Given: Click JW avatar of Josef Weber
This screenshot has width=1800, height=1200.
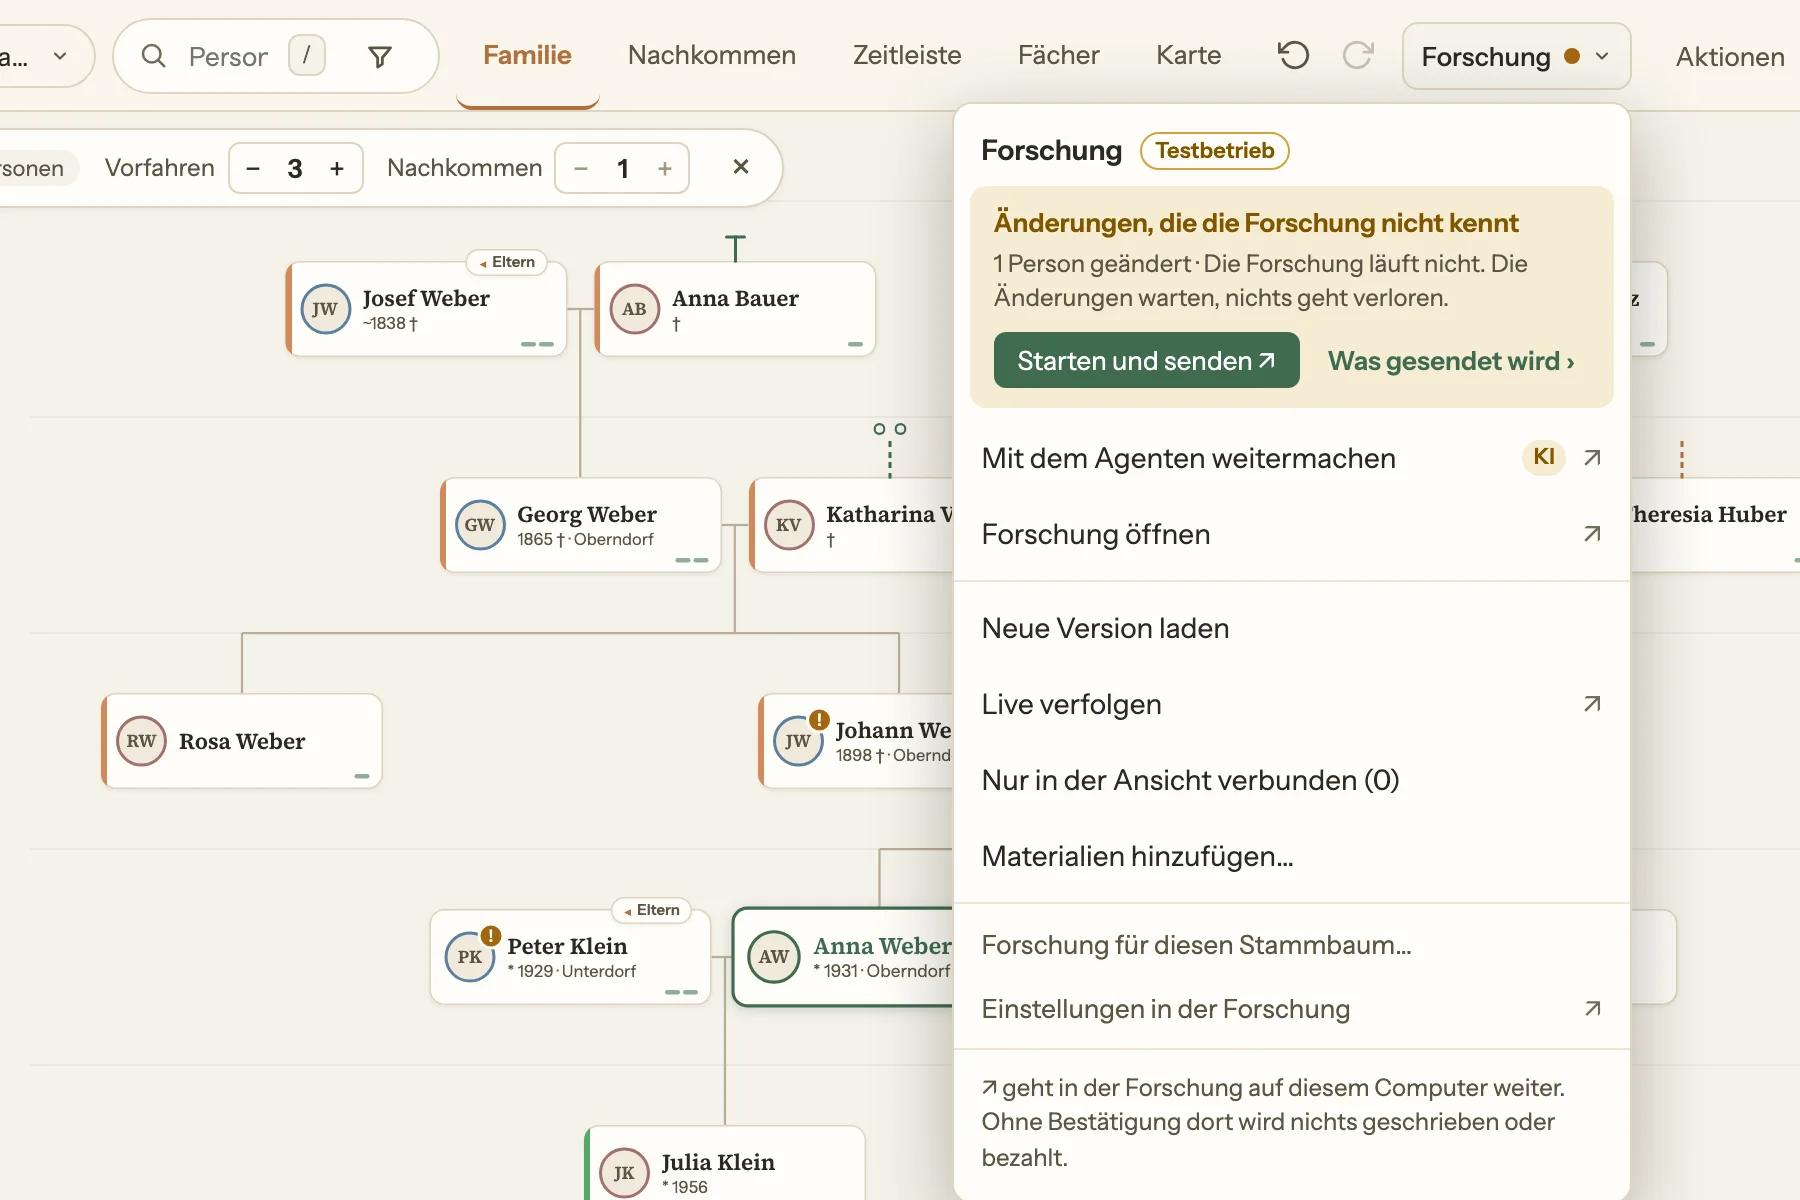Looking at the screenshot, I should coord(325,309).
